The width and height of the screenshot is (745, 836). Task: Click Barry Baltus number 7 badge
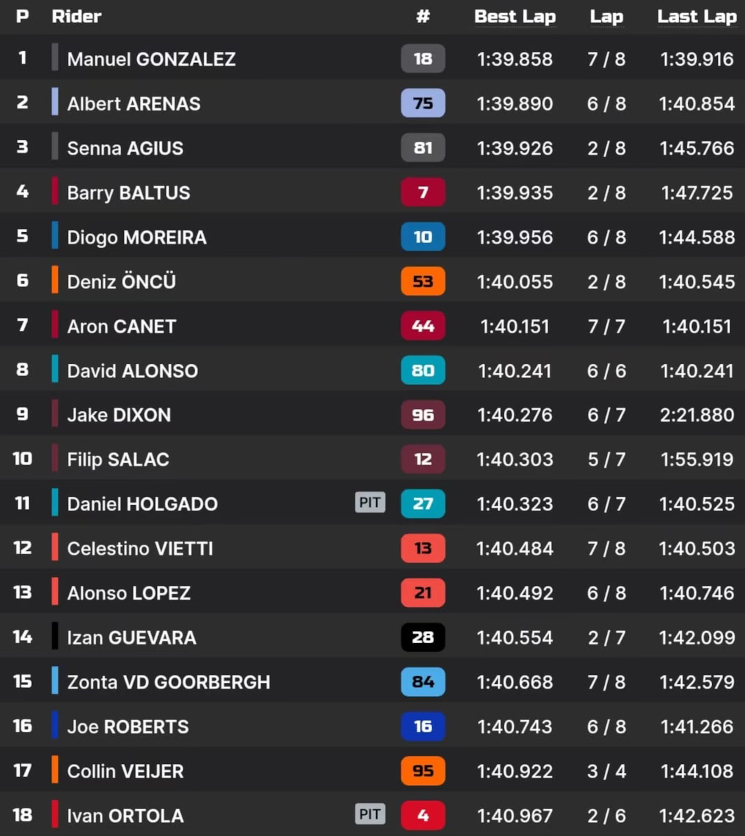423,192
